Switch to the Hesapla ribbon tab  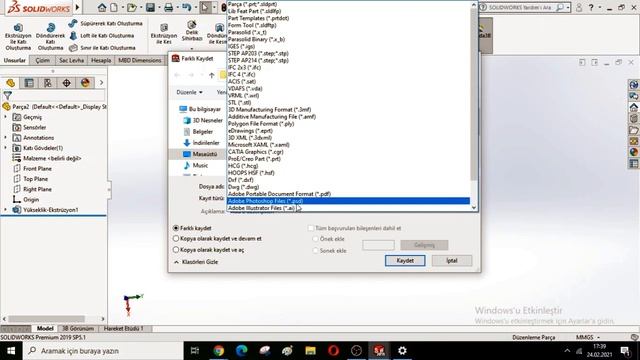(101, 60)
